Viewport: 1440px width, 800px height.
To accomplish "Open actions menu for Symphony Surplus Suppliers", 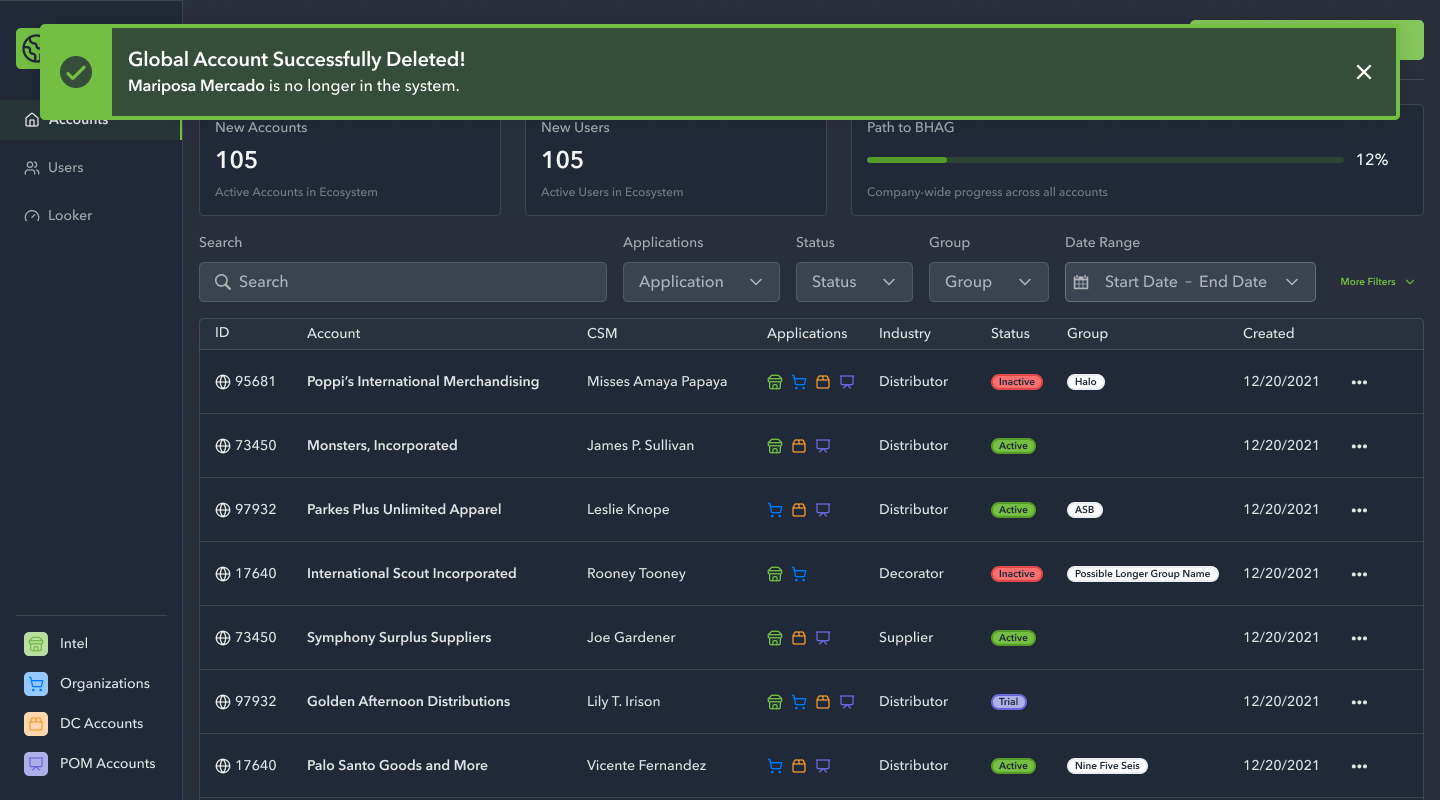I will tap(1359, 638).
